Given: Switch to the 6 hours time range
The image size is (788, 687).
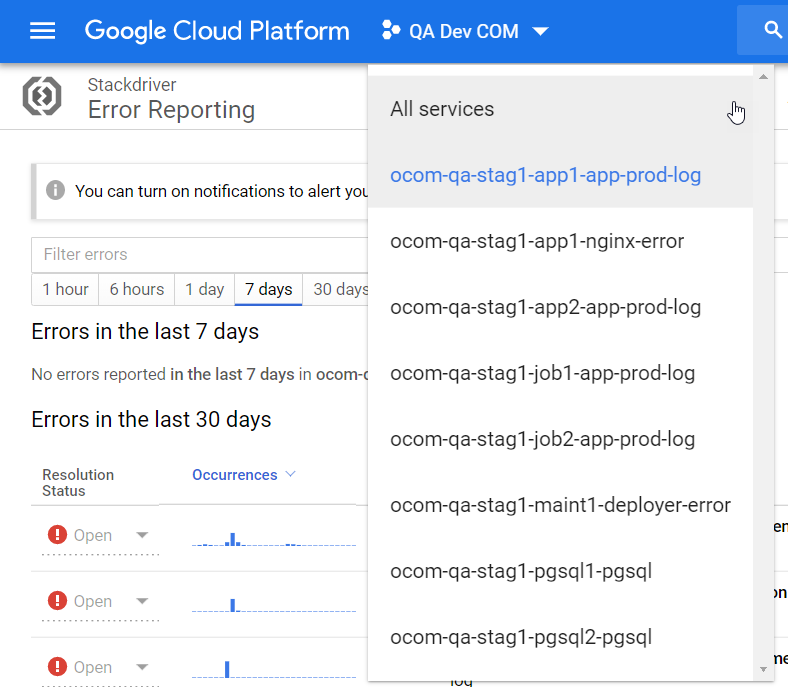Looking at the screenshot, I should [x=136, y=289].
